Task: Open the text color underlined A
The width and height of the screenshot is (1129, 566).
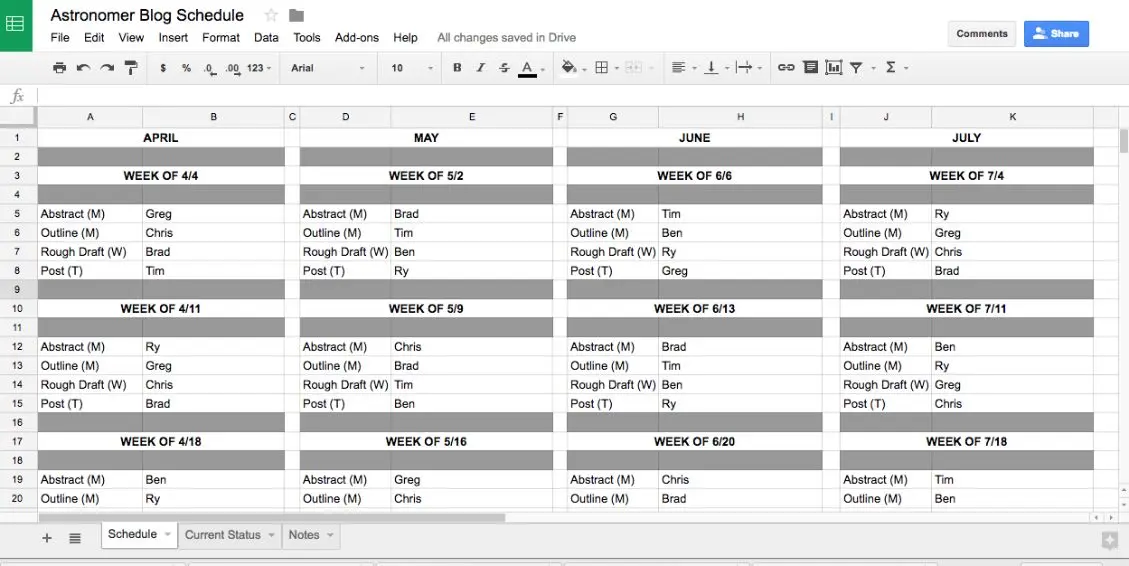Action: point(527,68)
